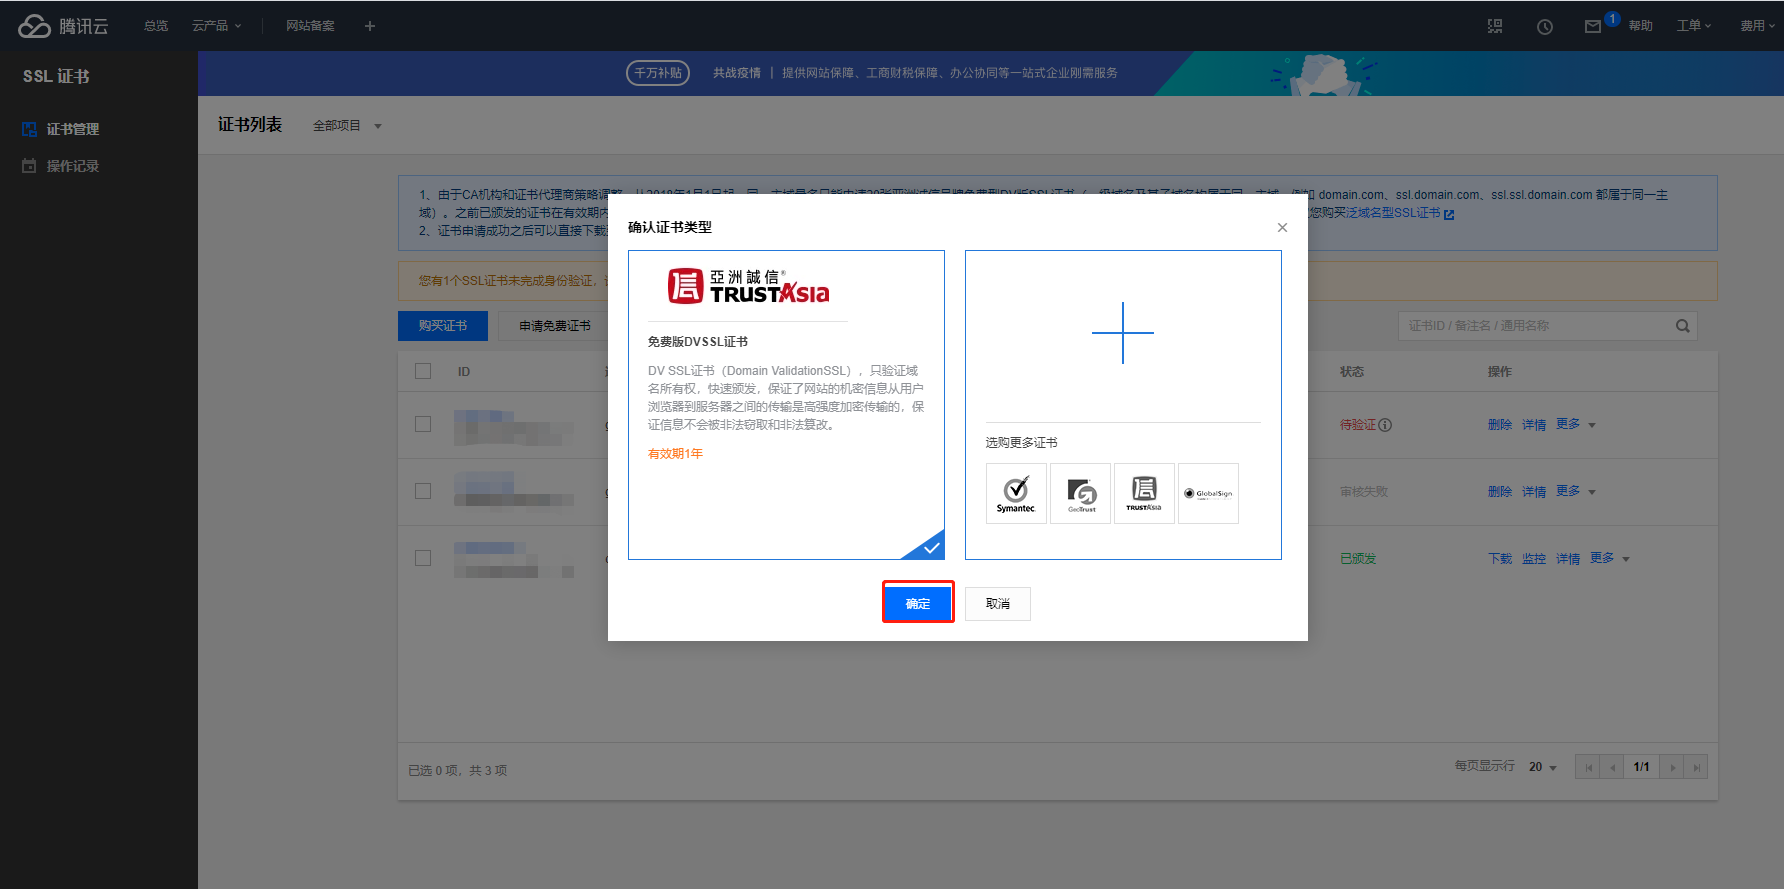1784x889 pixels.
Task: Open the 总览 menu item
Action: pyautogui.click(x=156, y=26)
